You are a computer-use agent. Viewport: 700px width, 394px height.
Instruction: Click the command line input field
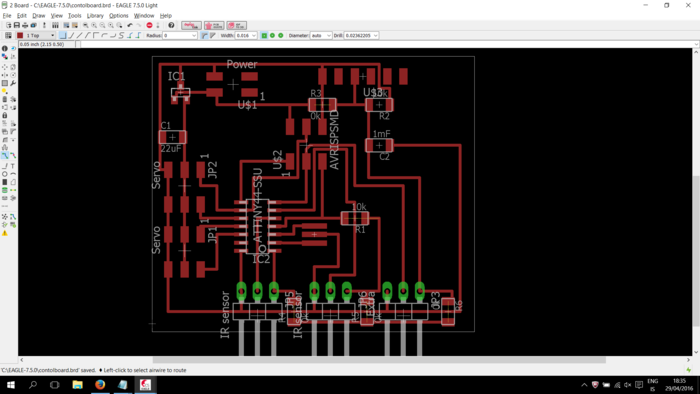tap(388, 44)
